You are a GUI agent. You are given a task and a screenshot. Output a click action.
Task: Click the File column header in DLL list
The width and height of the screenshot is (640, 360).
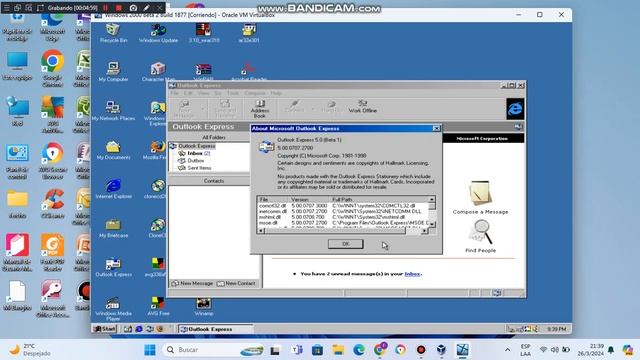(273, 200)
